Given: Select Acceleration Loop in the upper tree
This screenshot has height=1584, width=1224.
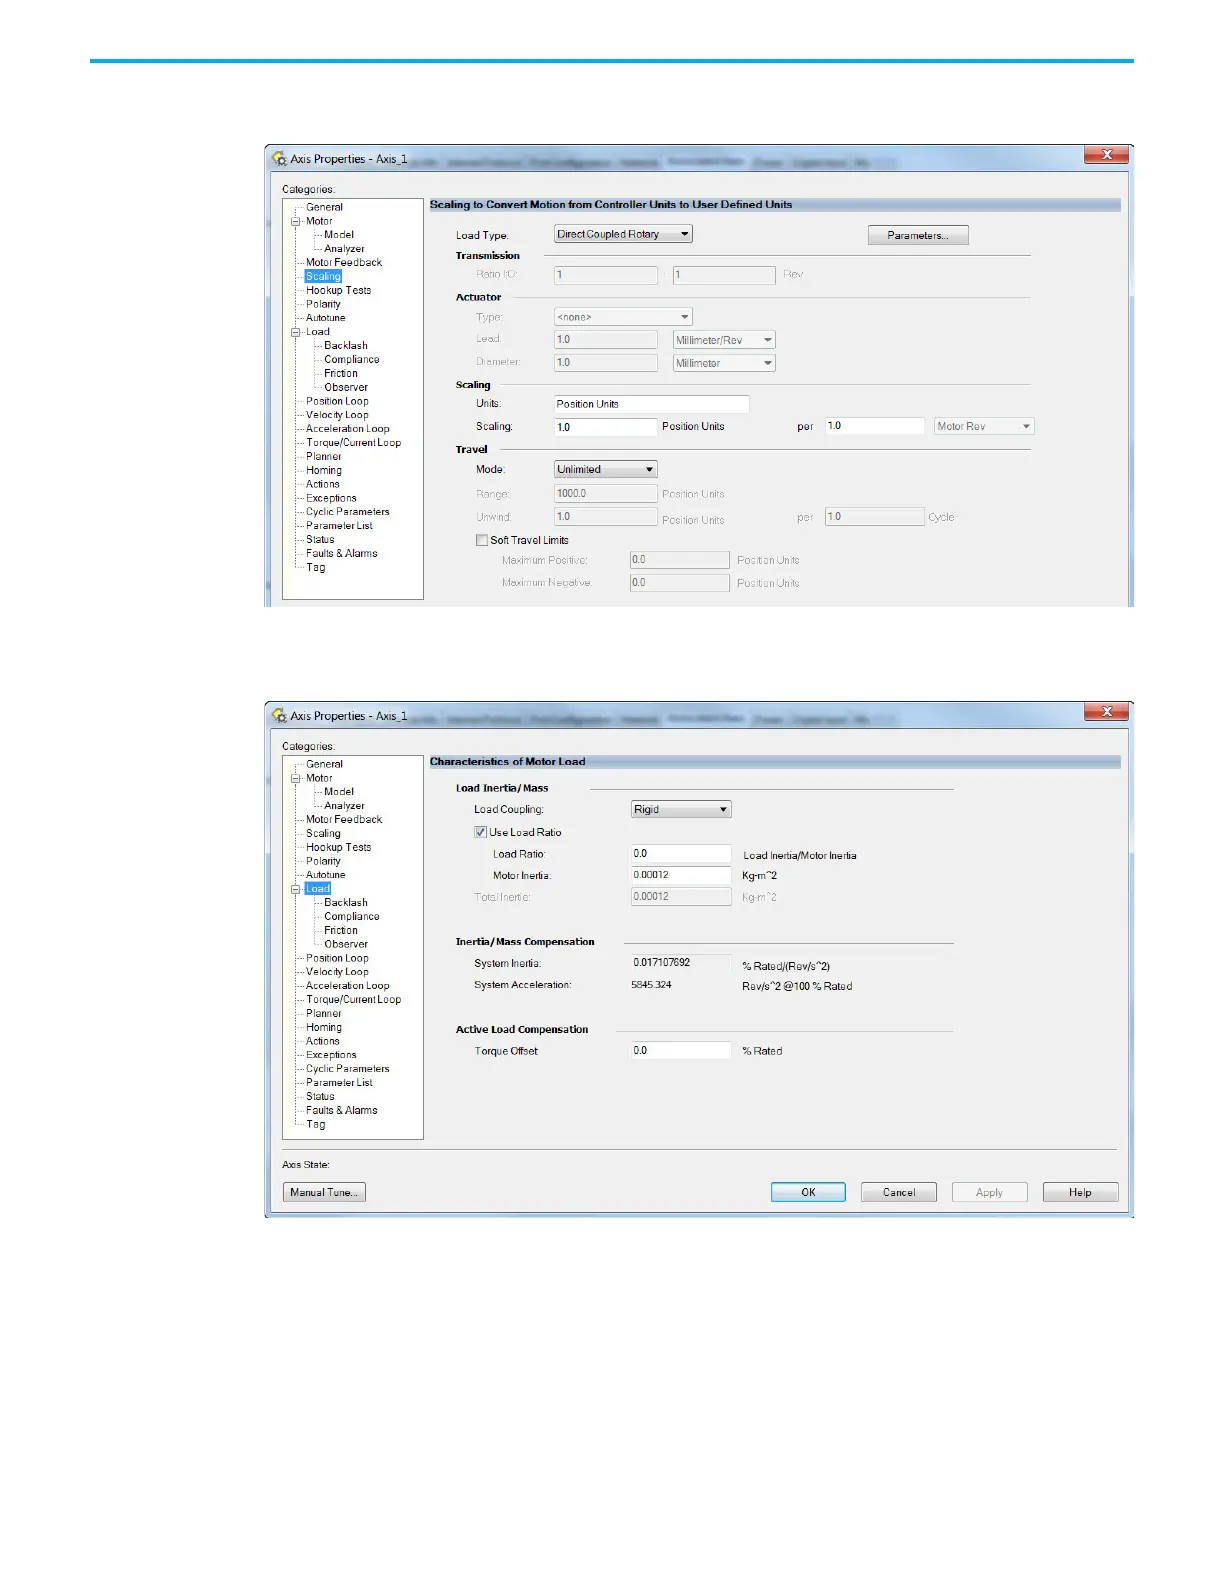Looking at the screenshot, I should pos(348,429).
